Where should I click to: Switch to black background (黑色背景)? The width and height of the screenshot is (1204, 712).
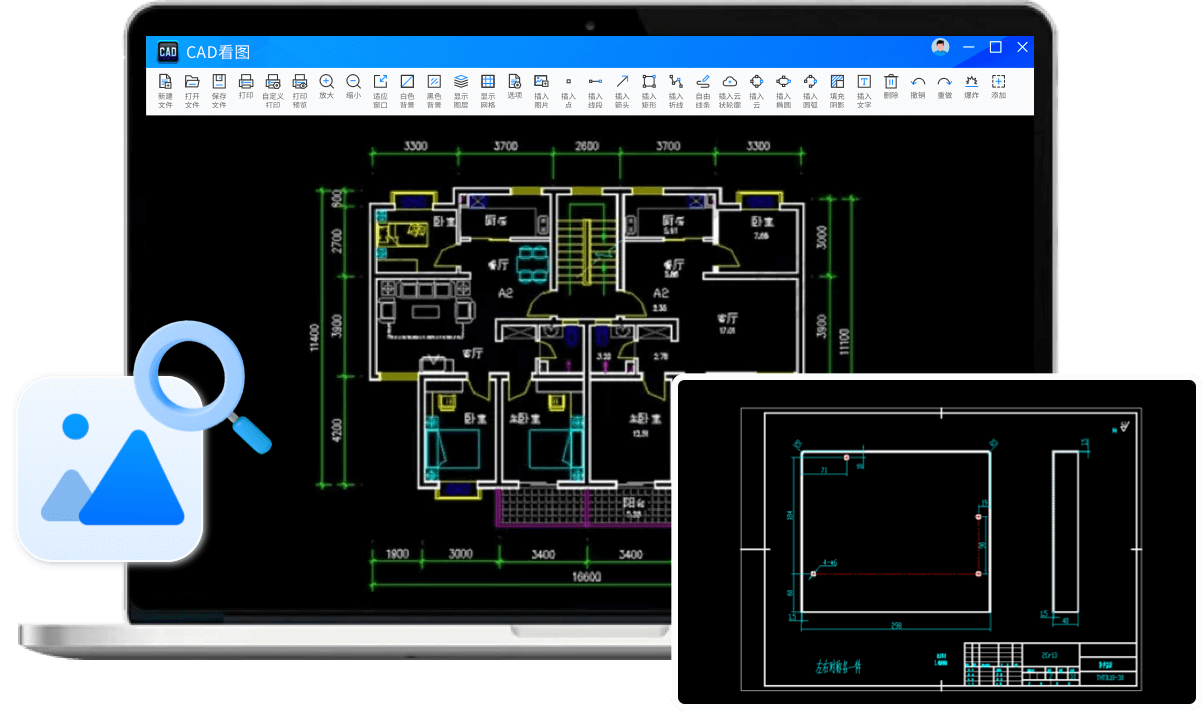(434, 82)
